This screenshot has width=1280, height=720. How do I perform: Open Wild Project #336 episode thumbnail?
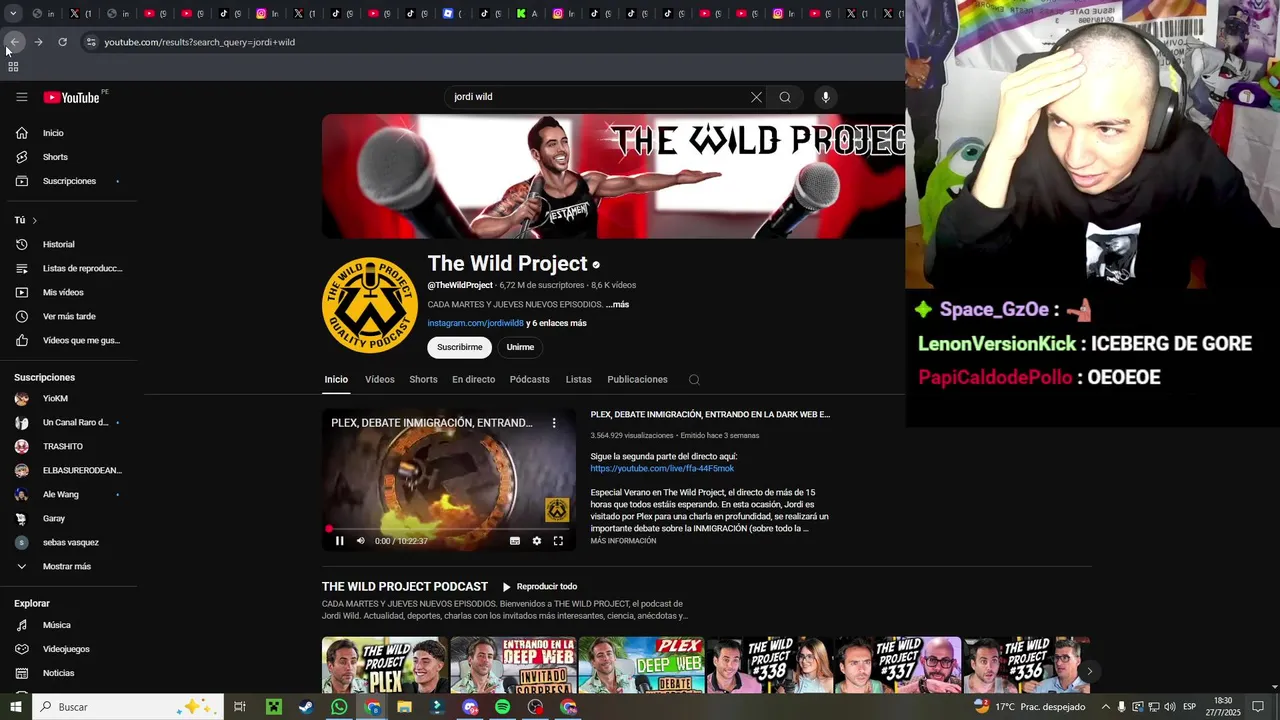pyautogui.click(x=1025, y=665)
